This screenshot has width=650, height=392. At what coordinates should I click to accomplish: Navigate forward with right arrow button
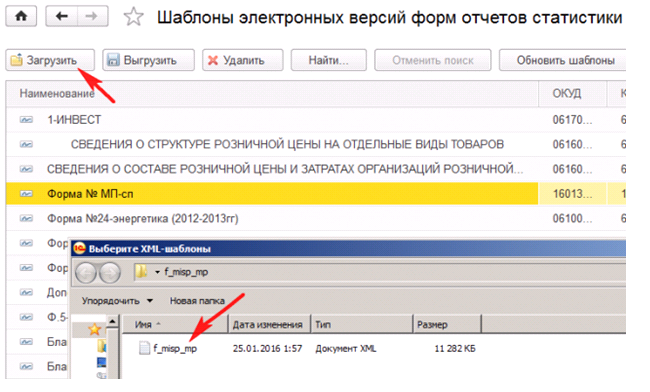[92, 16]
